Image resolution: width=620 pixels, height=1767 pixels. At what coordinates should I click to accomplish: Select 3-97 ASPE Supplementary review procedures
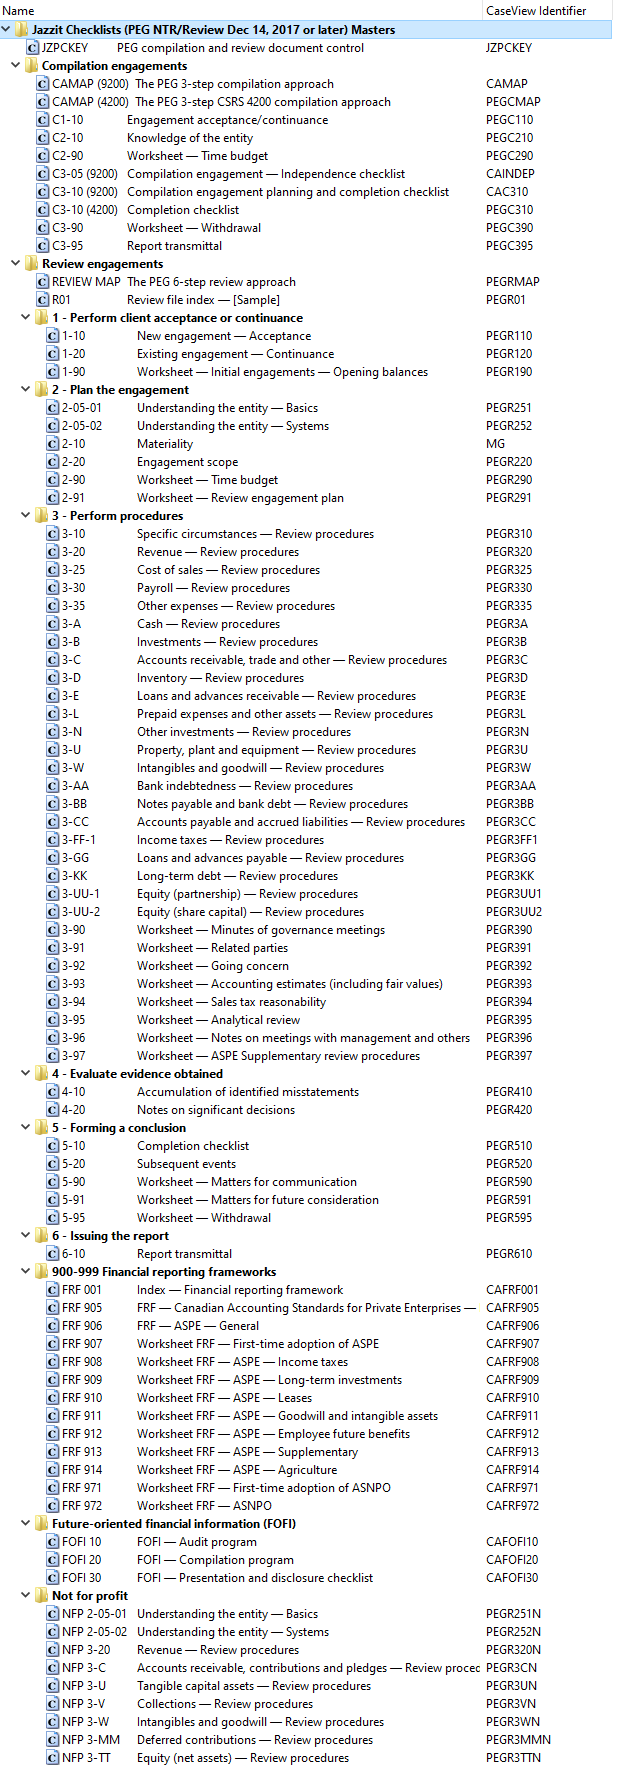[x=306, y=1056]
